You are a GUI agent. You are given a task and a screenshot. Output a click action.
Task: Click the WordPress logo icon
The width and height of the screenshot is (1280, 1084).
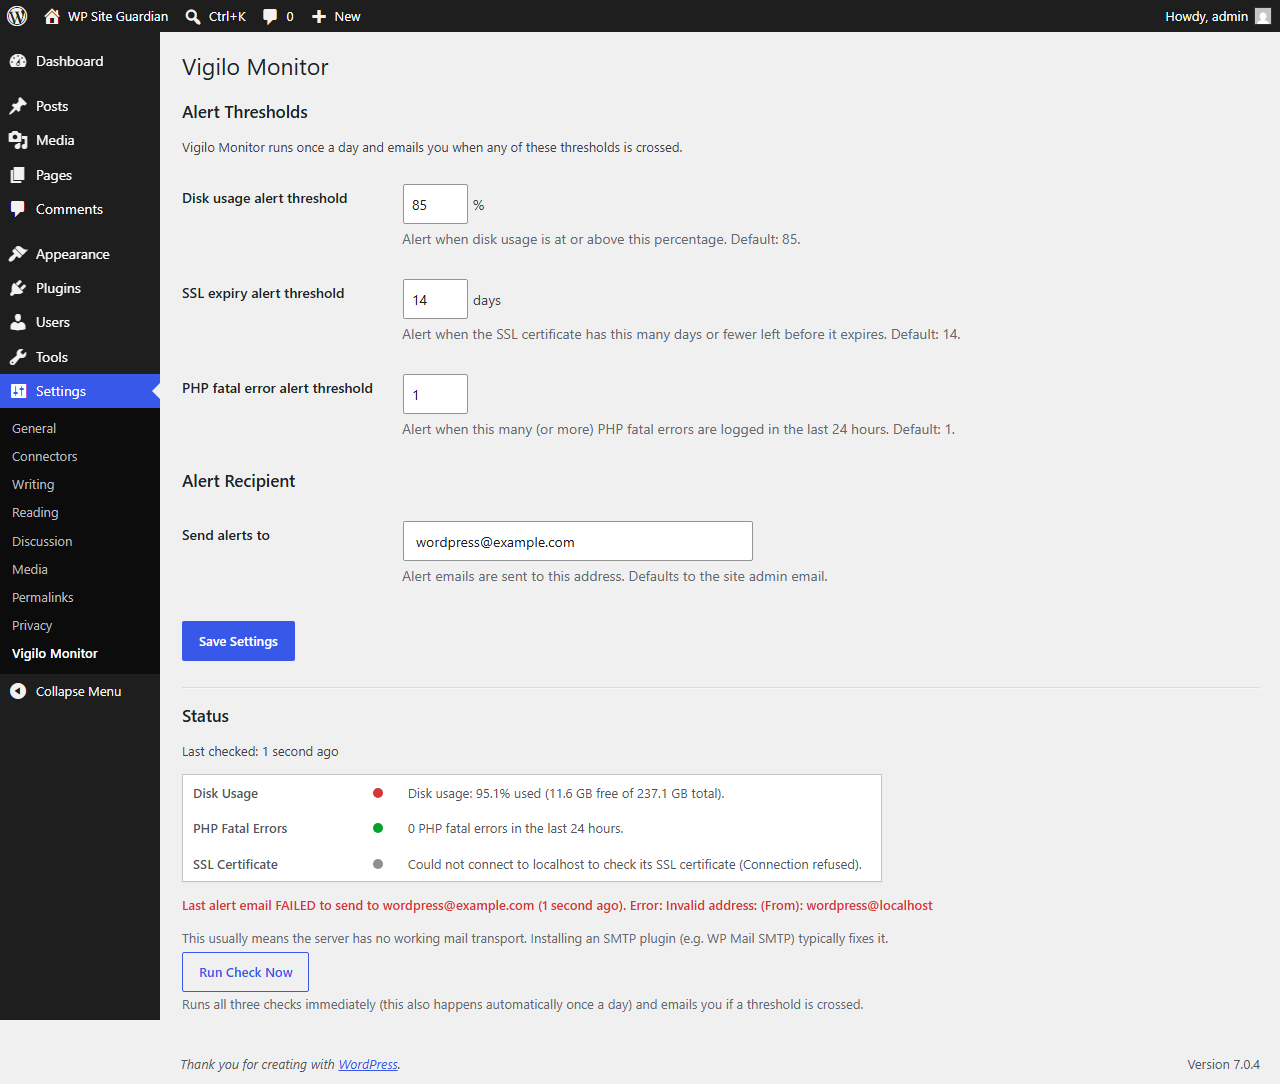(x=17, y=16)
